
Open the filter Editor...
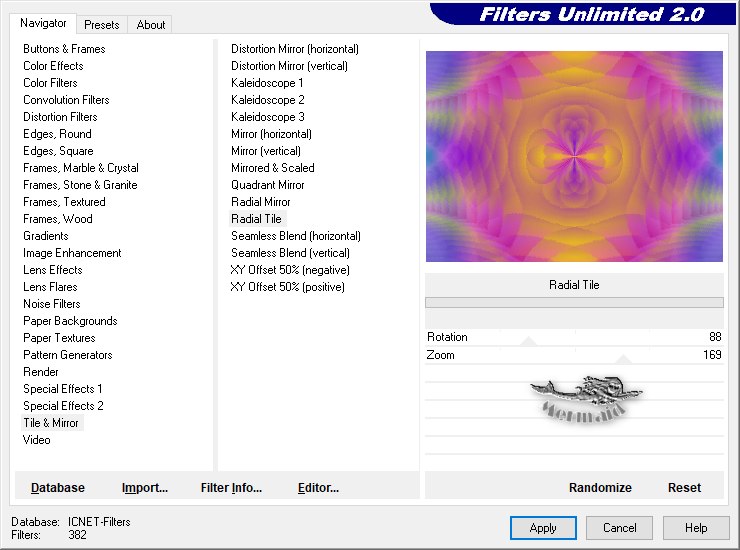click(318, 488)
